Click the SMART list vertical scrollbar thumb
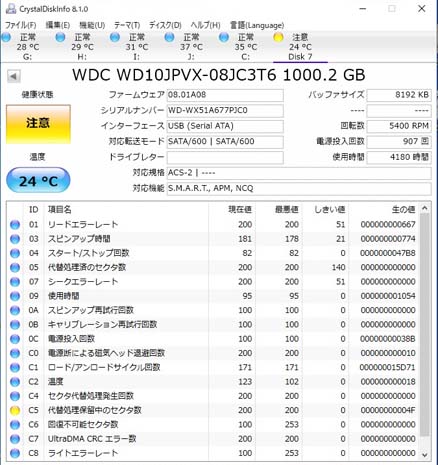Viewport: 438px width, 465px height. 424,325
